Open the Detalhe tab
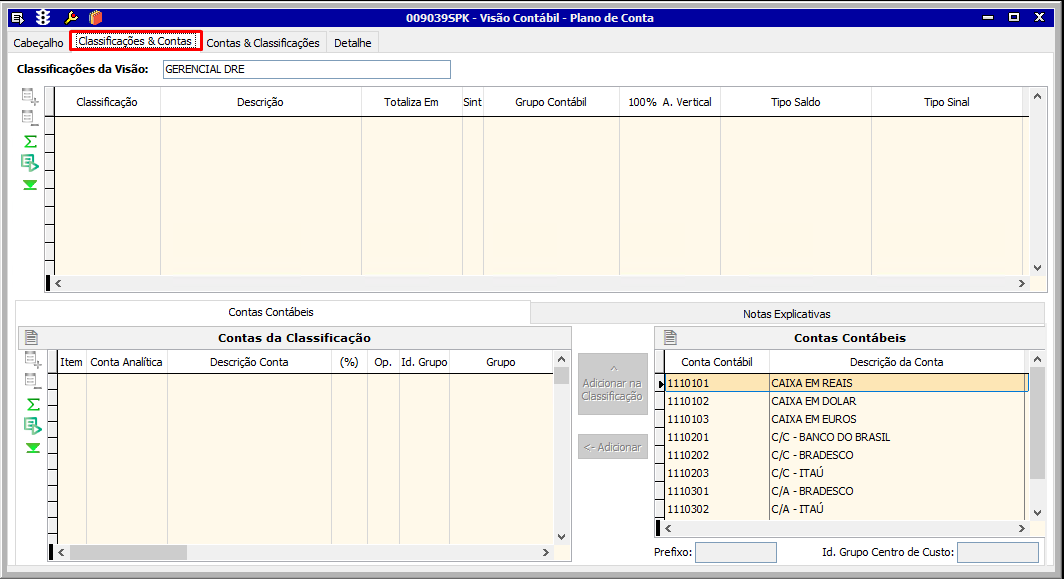1064x579 pixels. [x=352, y=43]
